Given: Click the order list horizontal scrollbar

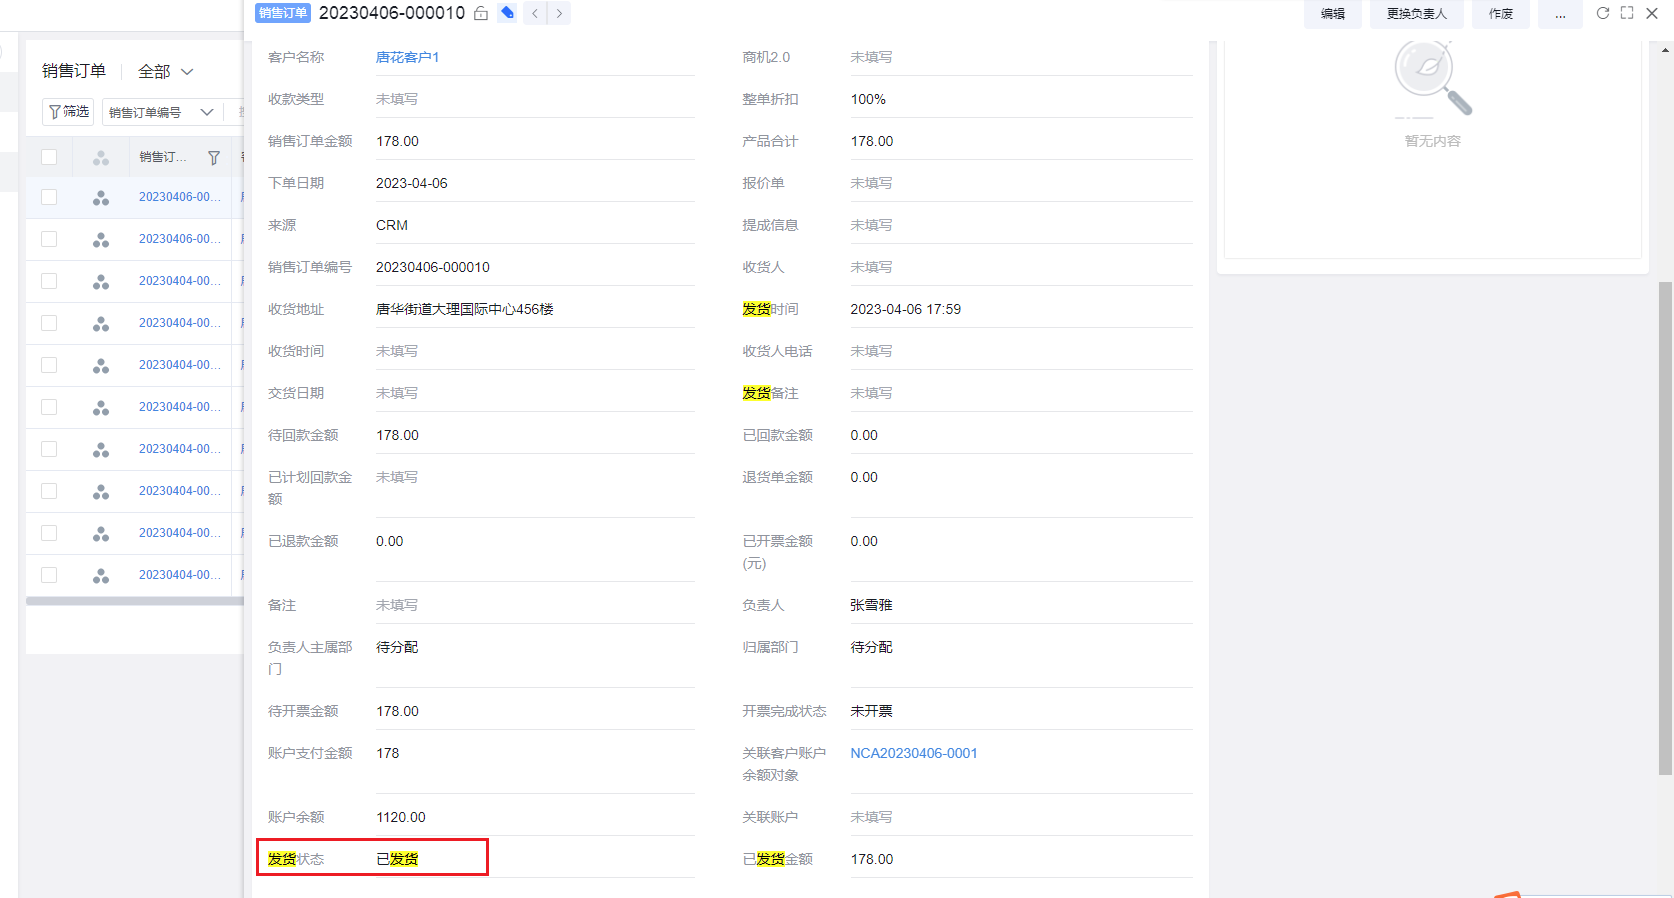Looking at the screenshot, I should pos(135,601).
